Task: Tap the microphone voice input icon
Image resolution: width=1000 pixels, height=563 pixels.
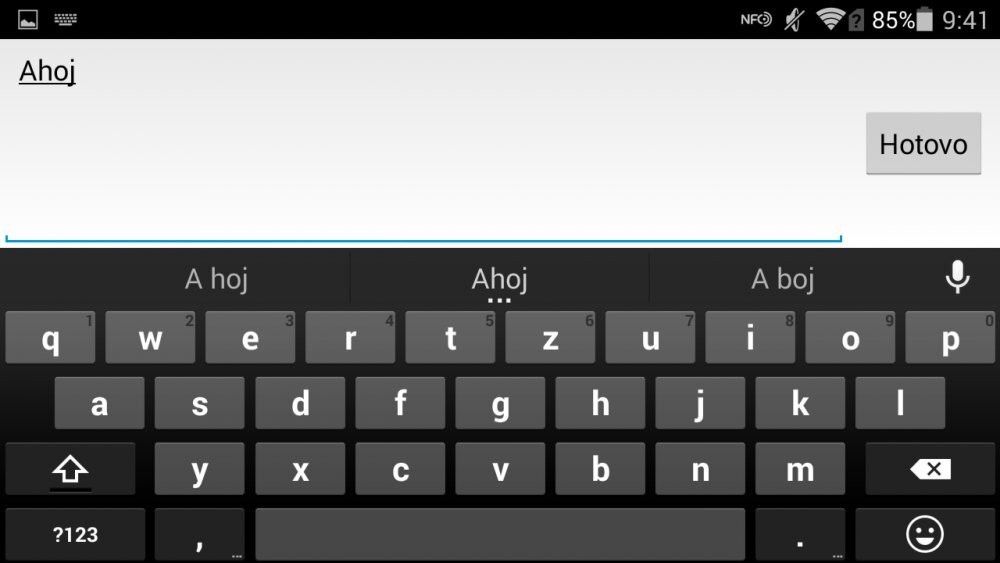Action: click(x=957, y=277)
